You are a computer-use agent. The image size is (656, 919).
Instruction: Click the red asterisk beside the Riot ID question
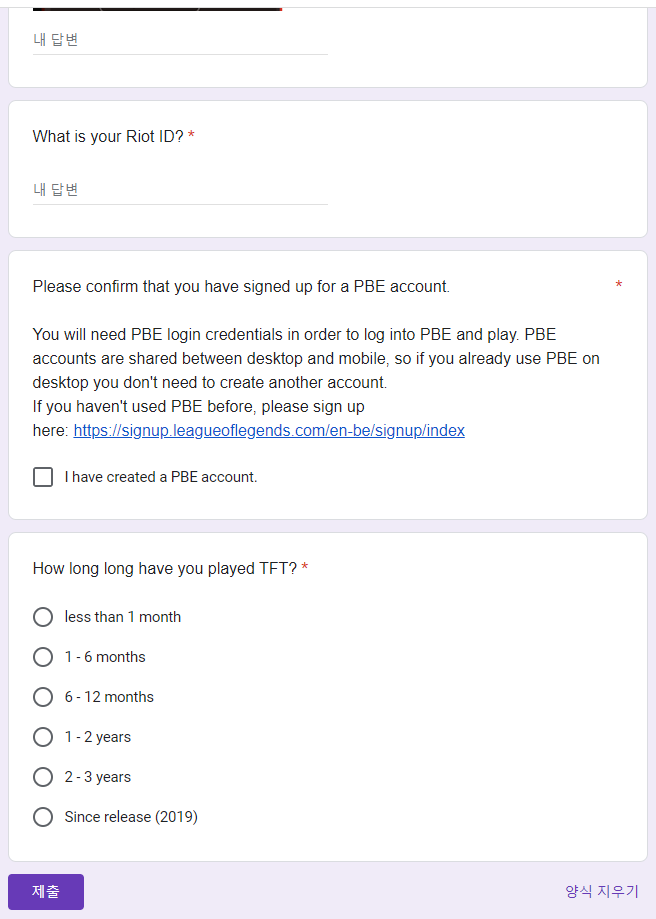(x=191, y=136)
